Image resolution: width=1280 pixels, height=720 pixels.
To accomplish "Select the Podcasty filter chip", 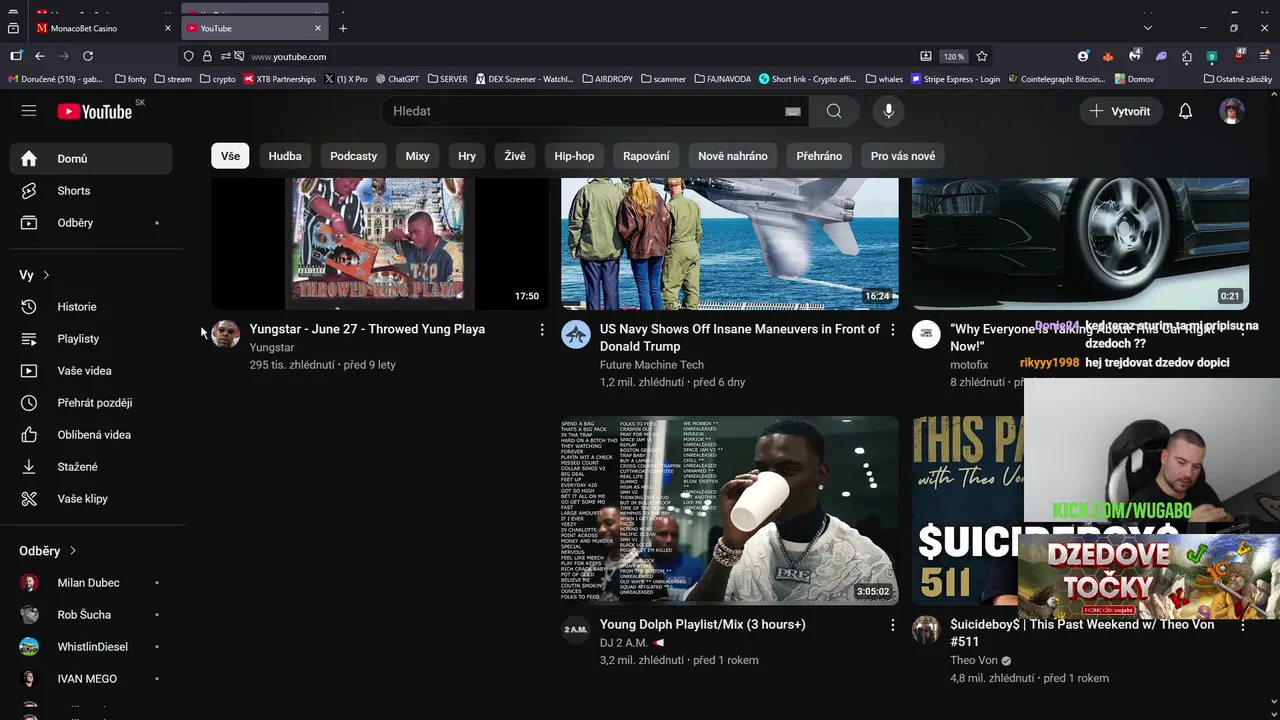I will click(354, 156).
